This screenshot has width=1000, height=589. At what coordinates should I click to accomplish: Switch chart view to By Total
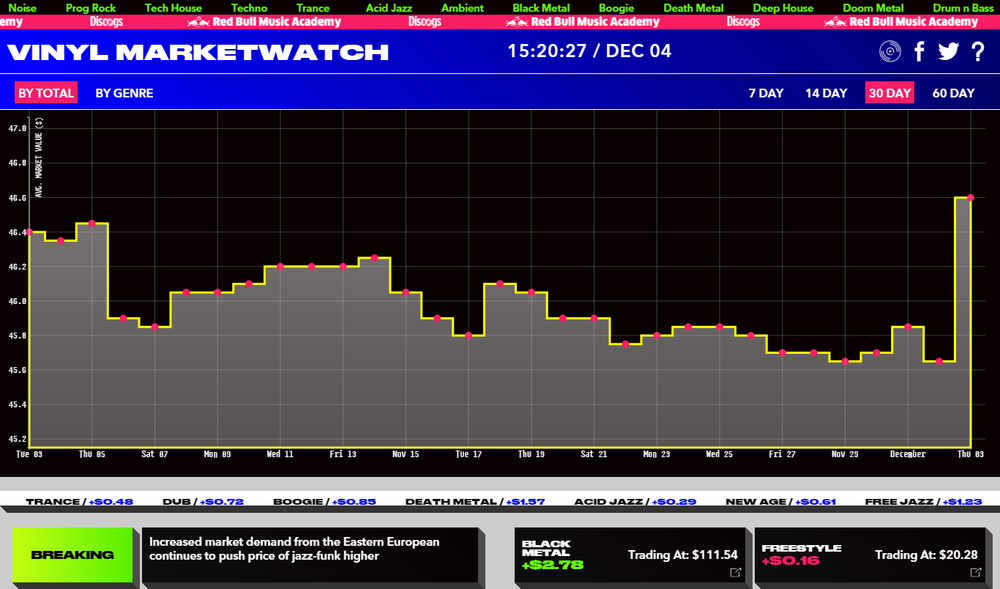point(45,93)
